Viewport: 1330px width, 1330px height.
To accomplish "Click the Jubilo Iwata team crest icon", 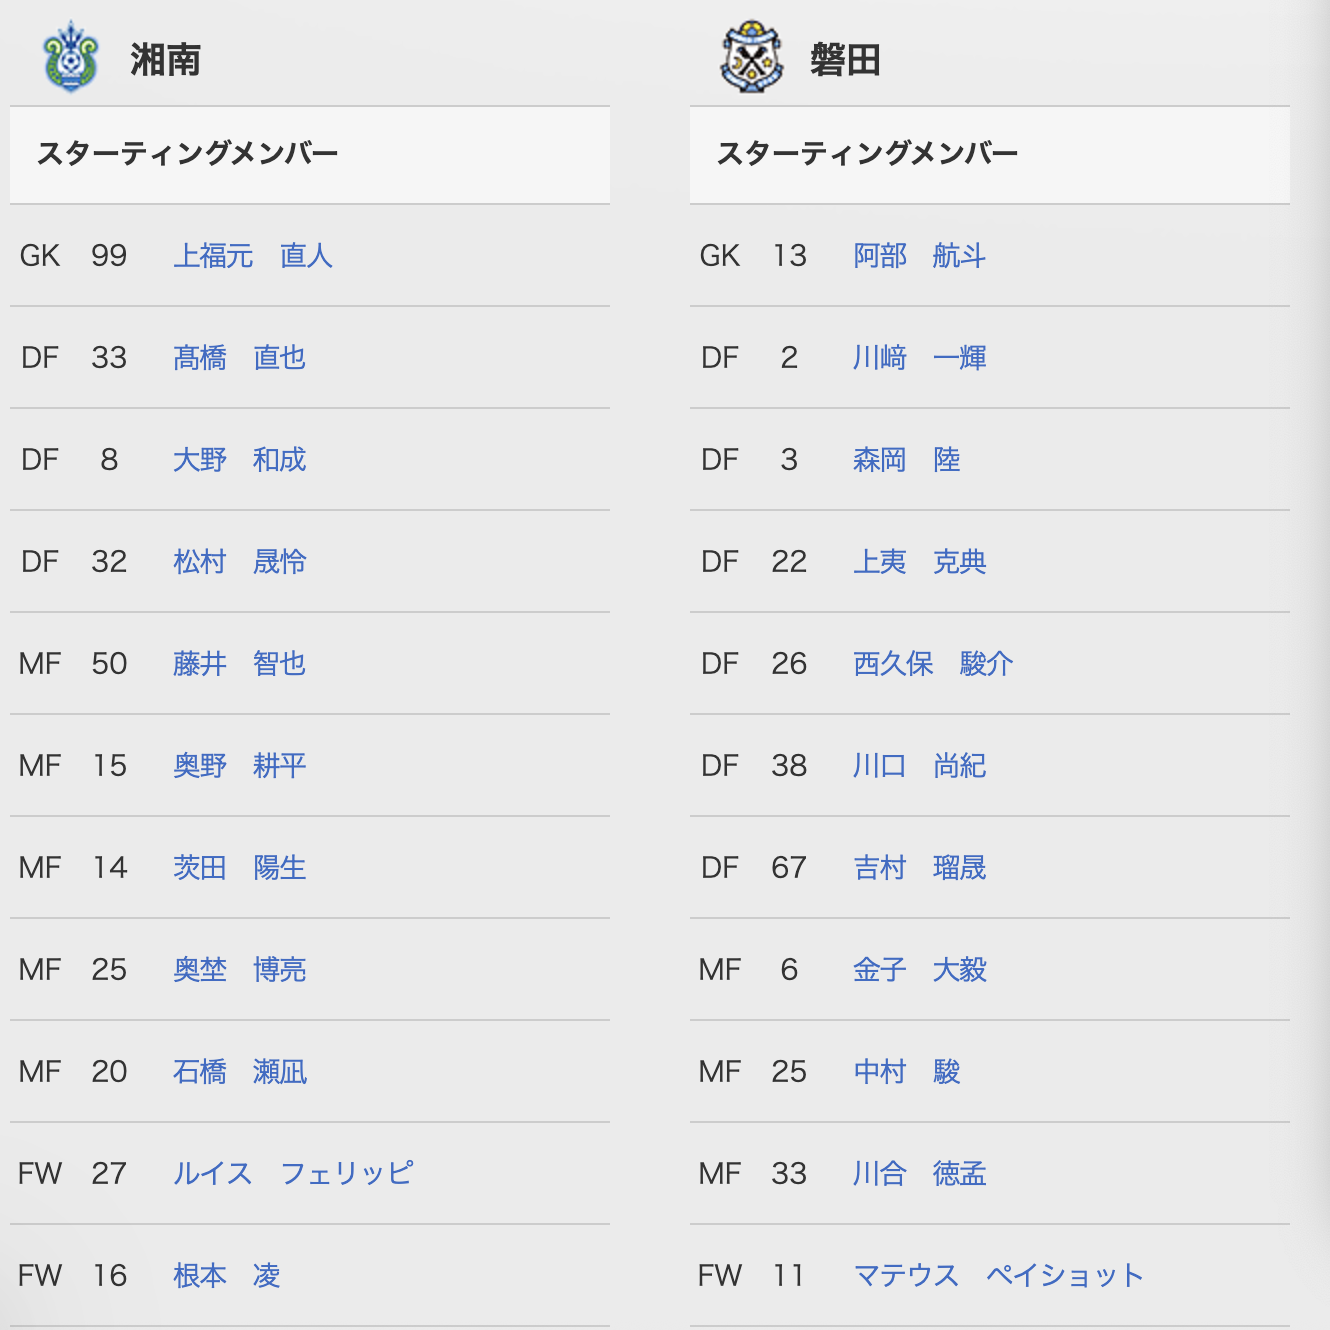I will 751,59.
